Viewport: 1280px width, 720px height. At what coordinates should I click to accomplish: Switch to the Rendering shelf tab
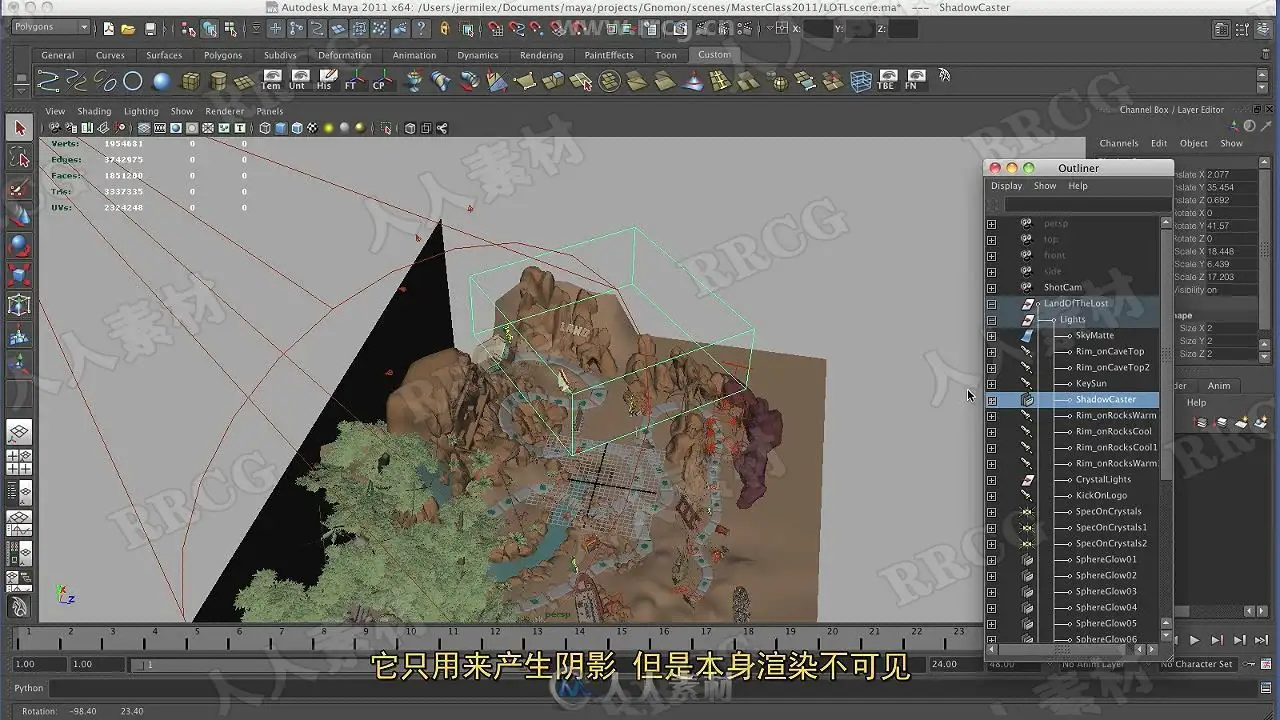click(541, 56)
